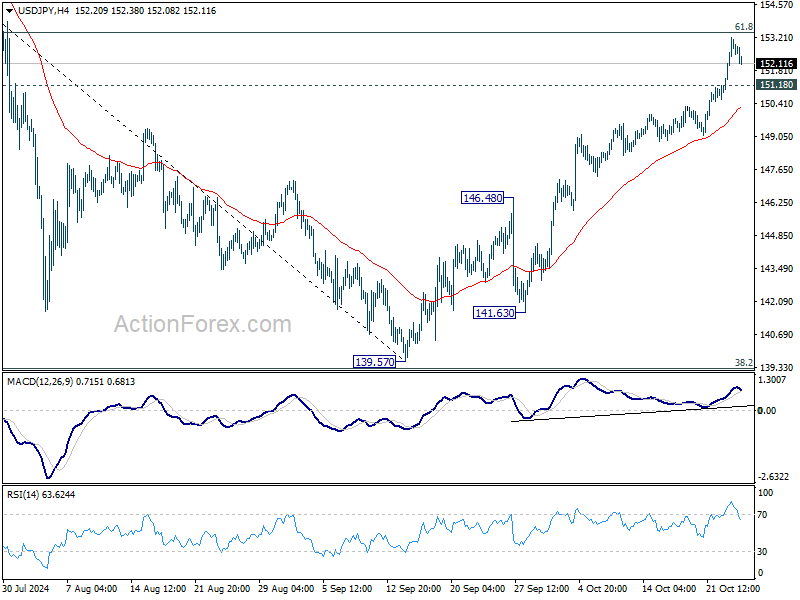Click the RSI scale value 100
Screen dimensions: 800x600
click(x=766, y=493)
